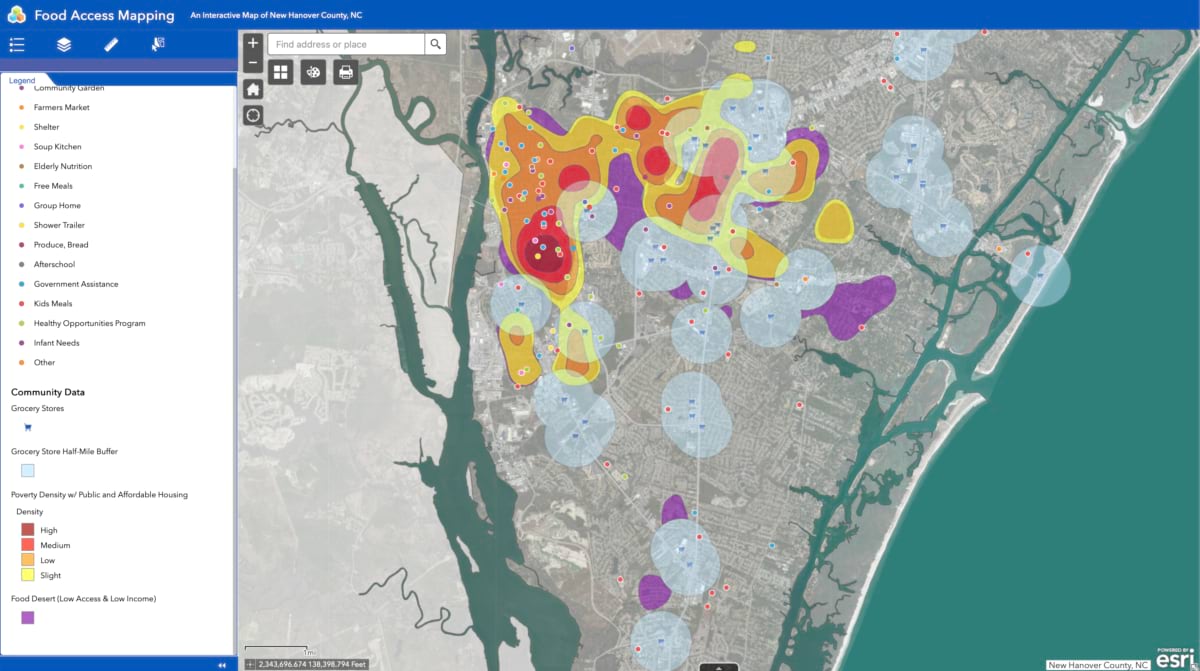Open the Print widget
Viewport: 1200px width, 671px height.
(346, 72)
